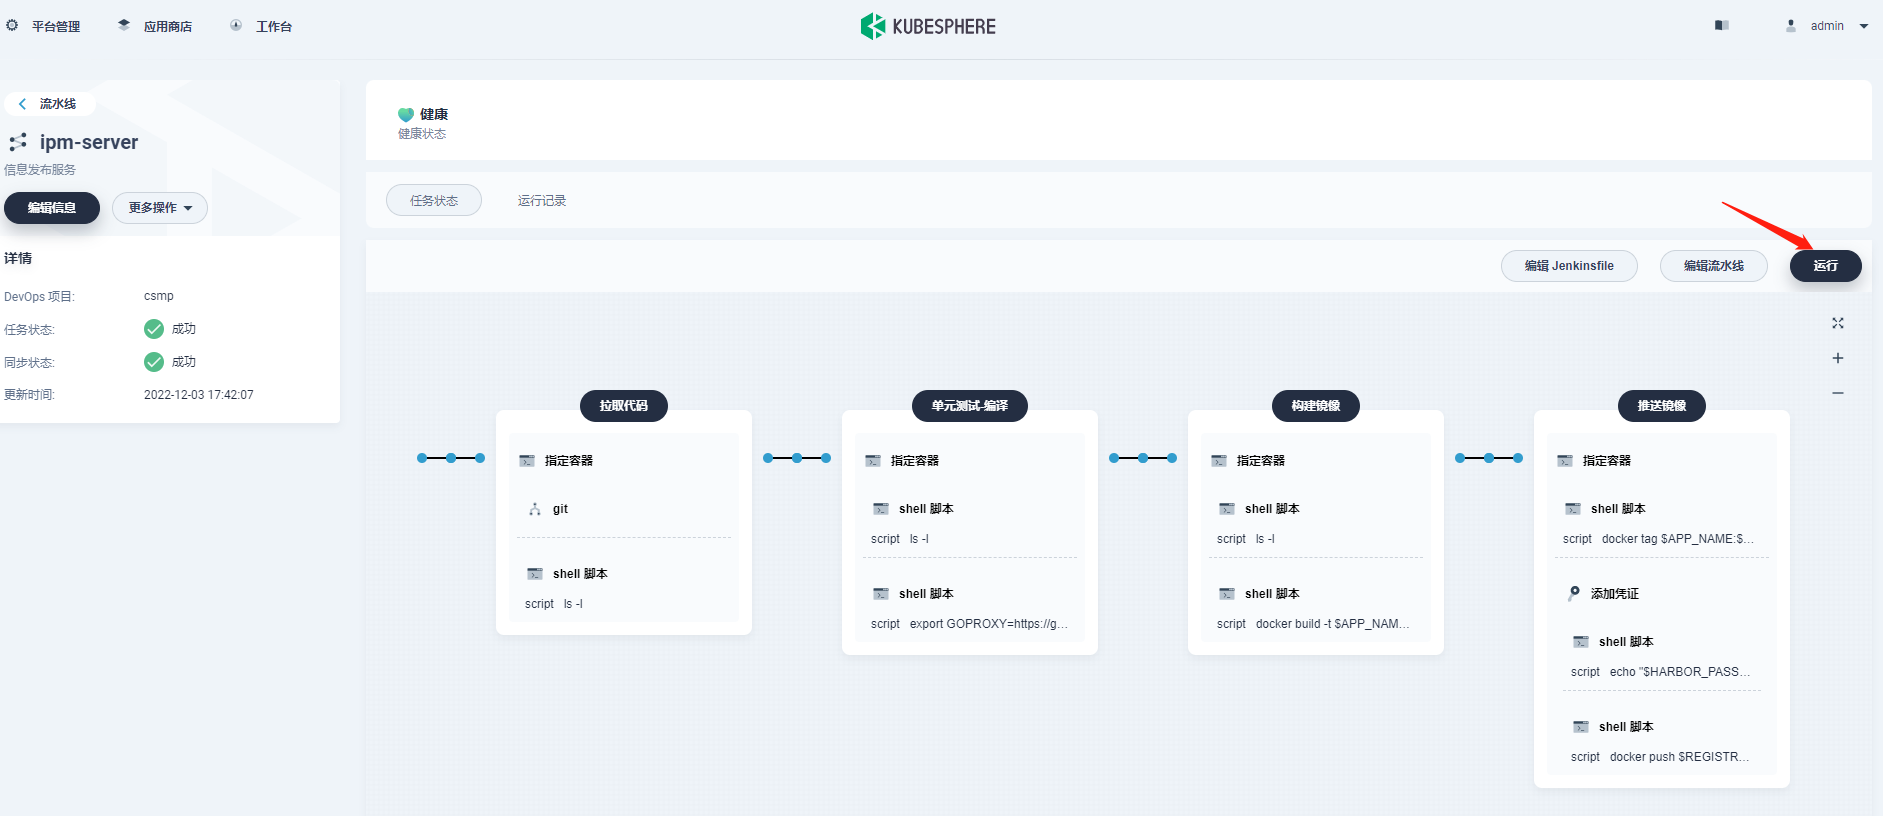Click sync status 成功 check icon

154,362
